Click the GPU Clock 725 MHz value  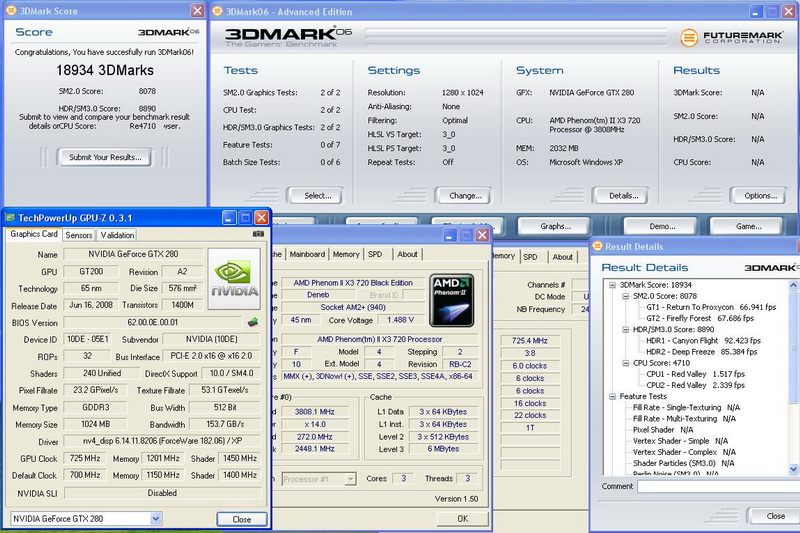click(x=85, y=459)
